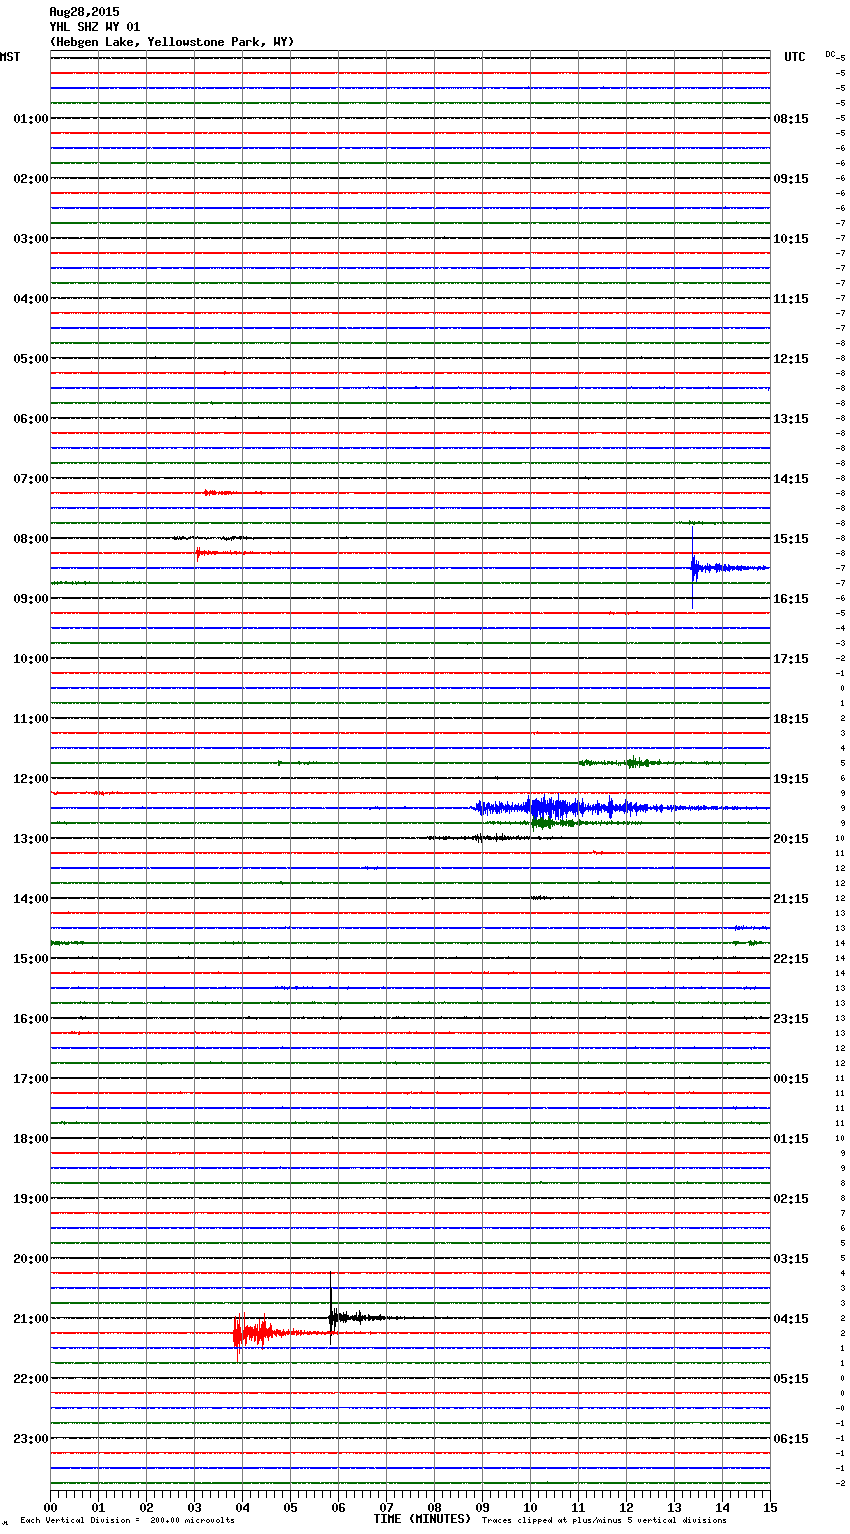Click the 23:00 MST time label
The width and height of the screenshot is (850, 1534).
(x=30, y=1439)
